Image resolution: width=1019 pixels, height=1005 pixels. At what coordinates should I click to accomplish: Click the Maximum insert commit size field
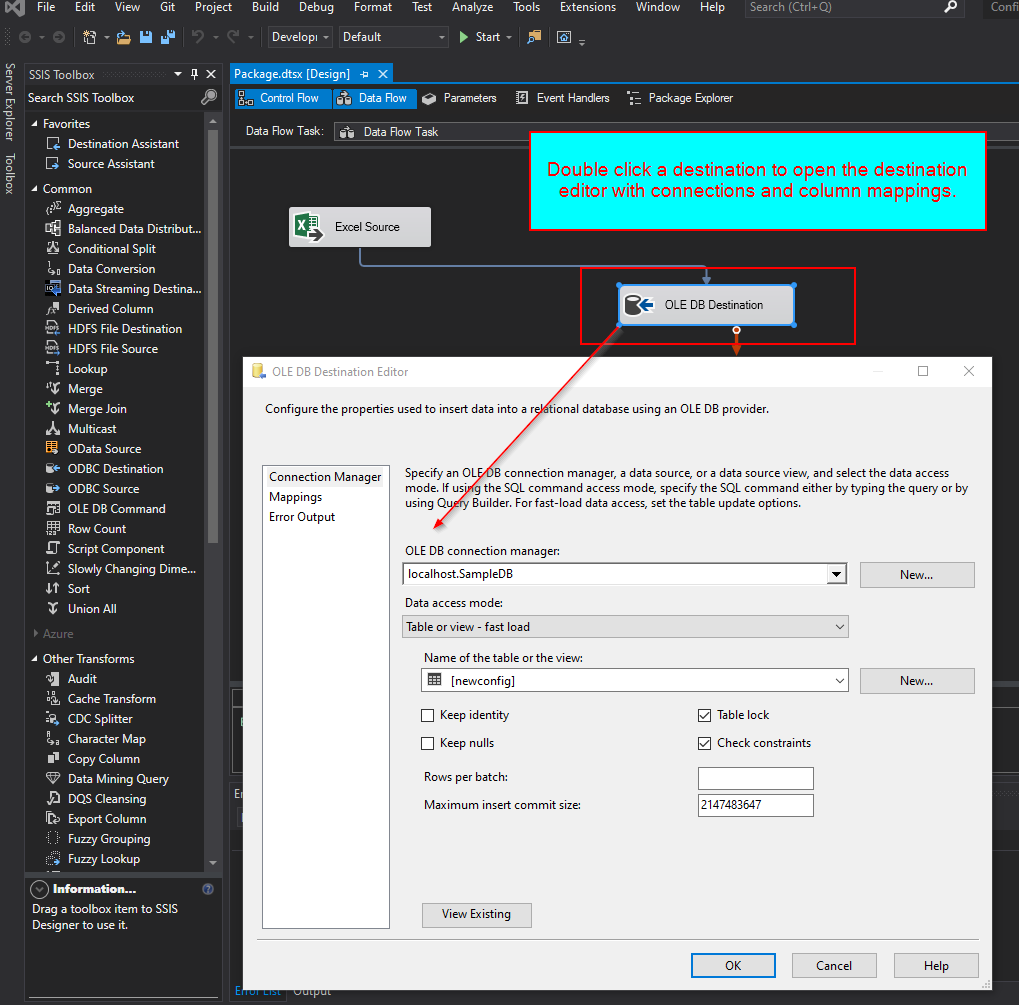pyautogui.click(x=755, y=805)
